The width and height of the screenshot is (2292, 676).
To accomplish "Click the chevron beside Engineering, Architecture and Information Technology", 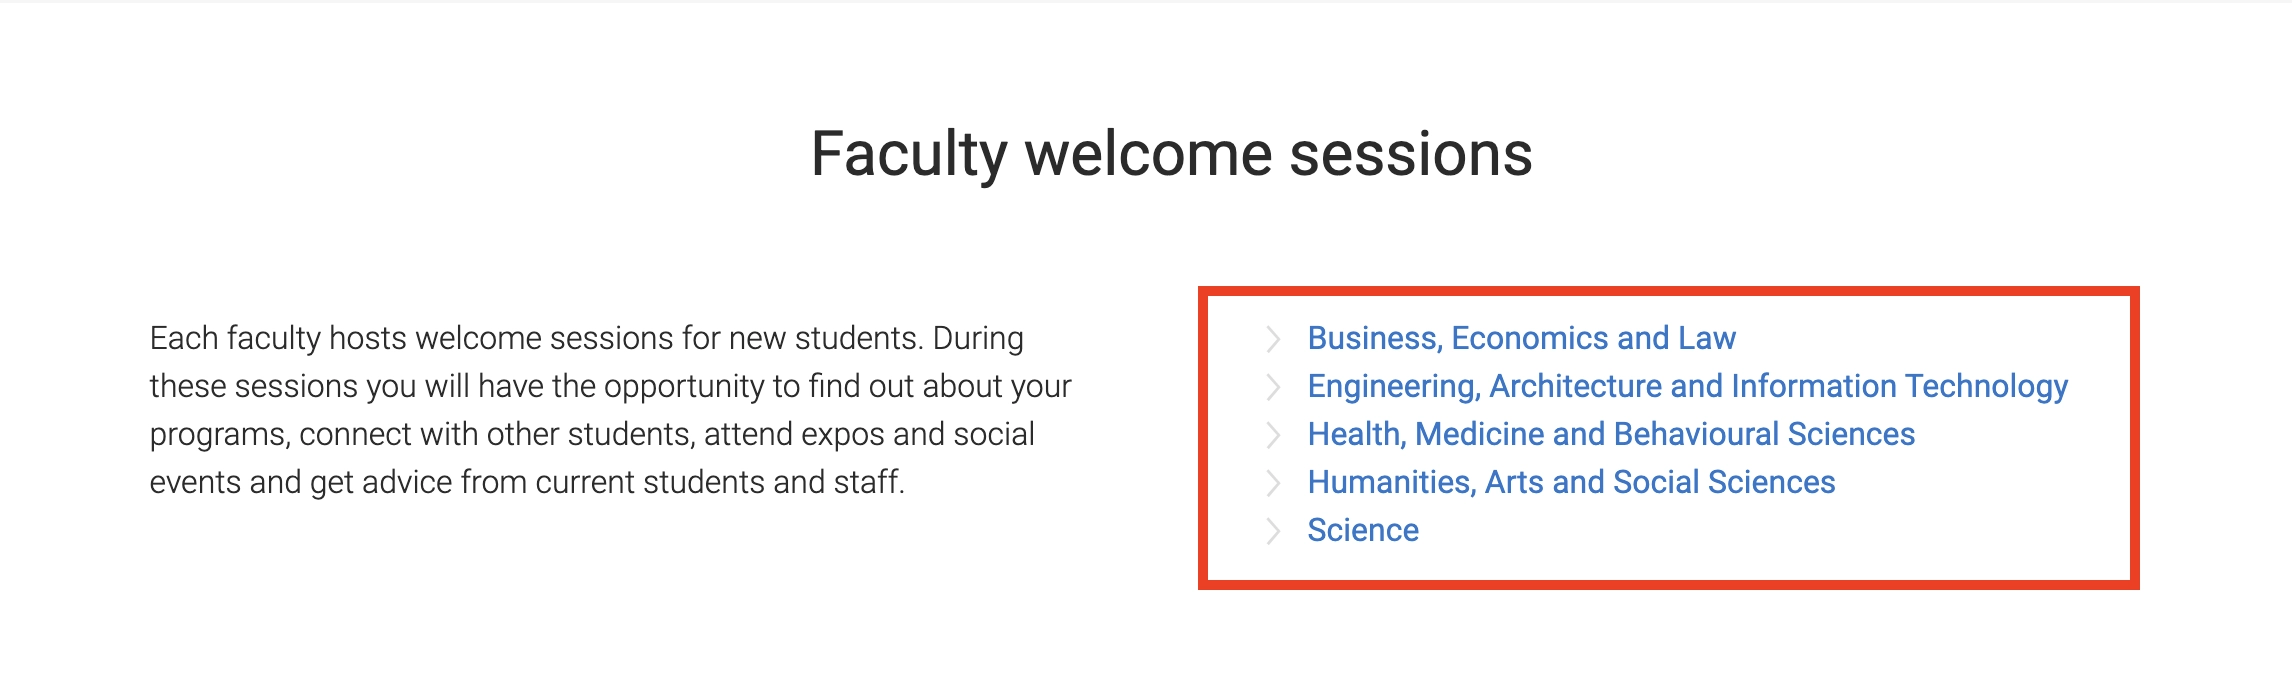I will [1273, 387].
